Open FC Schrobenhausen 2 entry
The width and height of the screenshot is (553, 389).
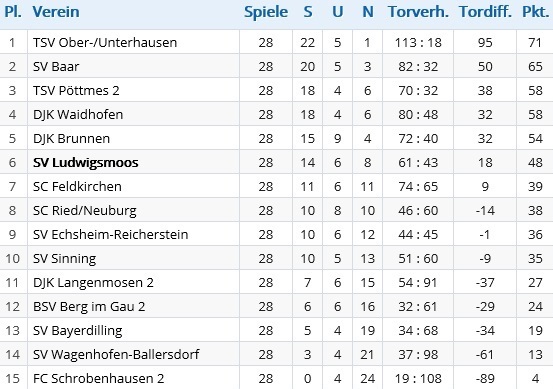pos(98,378)
